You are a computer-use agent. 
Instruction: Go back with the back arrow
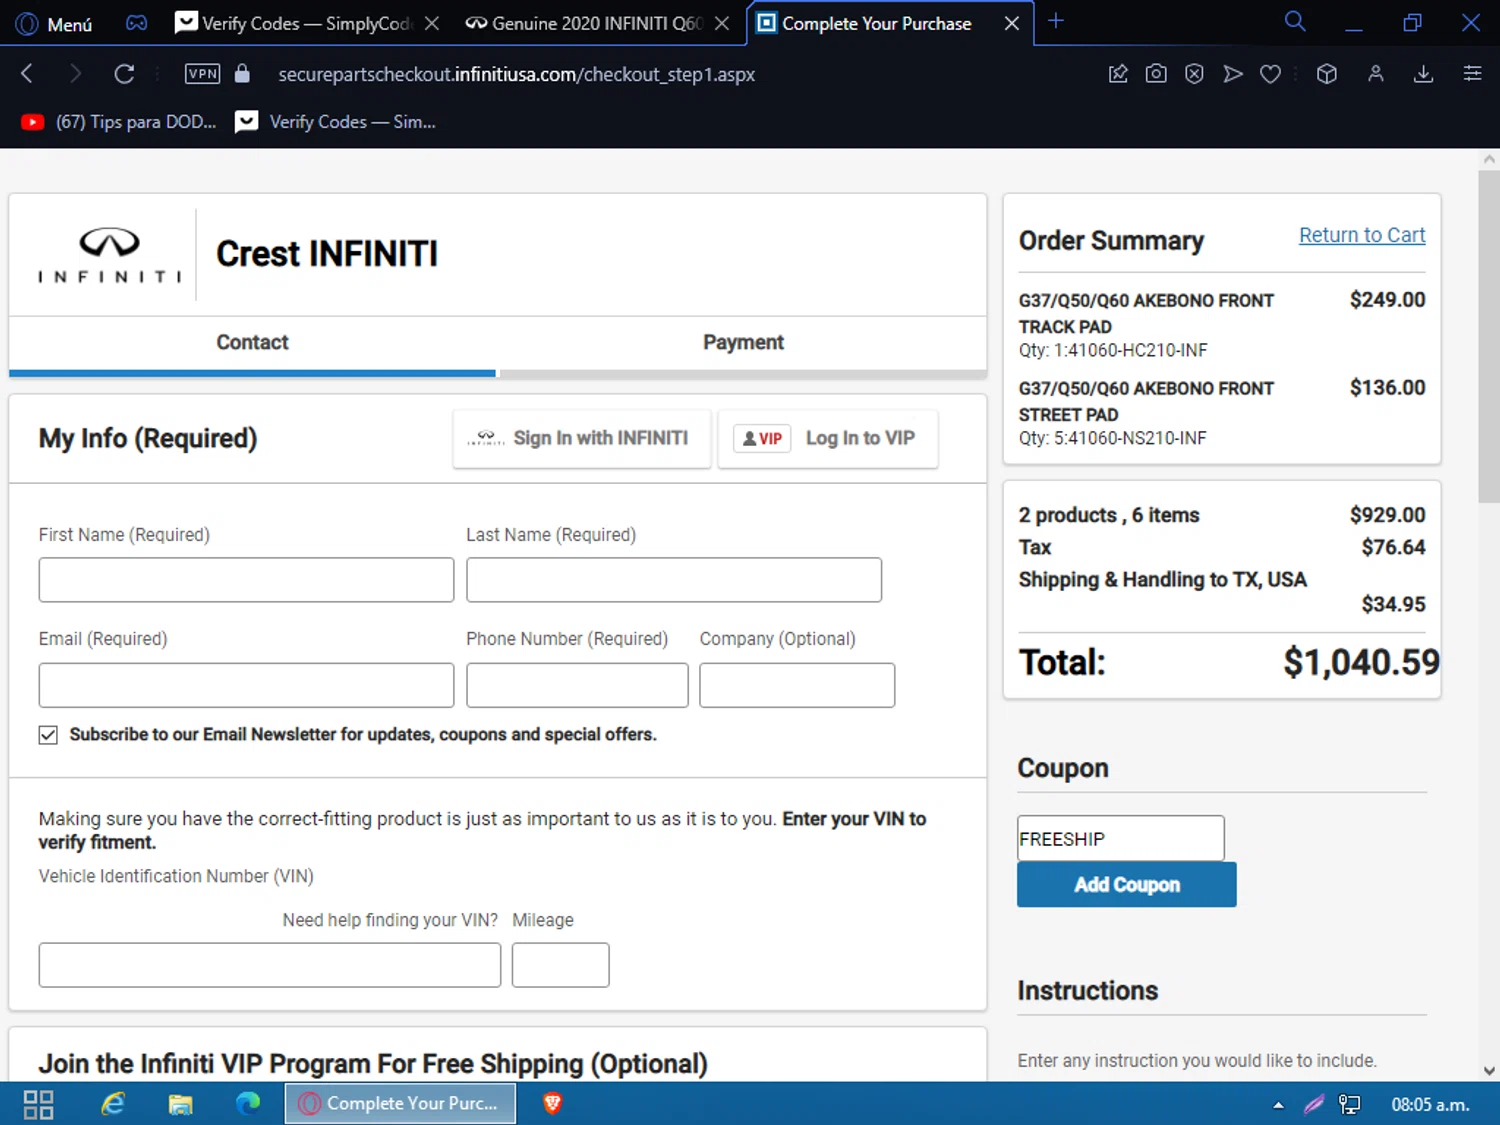click(27, 74)
